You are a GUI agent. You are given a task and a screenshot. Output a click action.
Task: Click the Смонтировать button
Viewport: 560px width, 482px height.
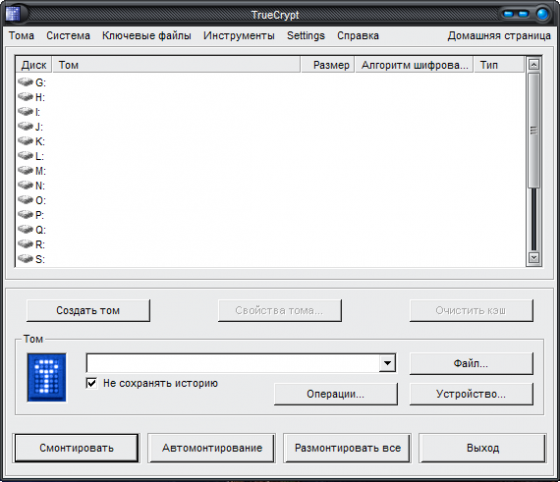pos(76,448)
